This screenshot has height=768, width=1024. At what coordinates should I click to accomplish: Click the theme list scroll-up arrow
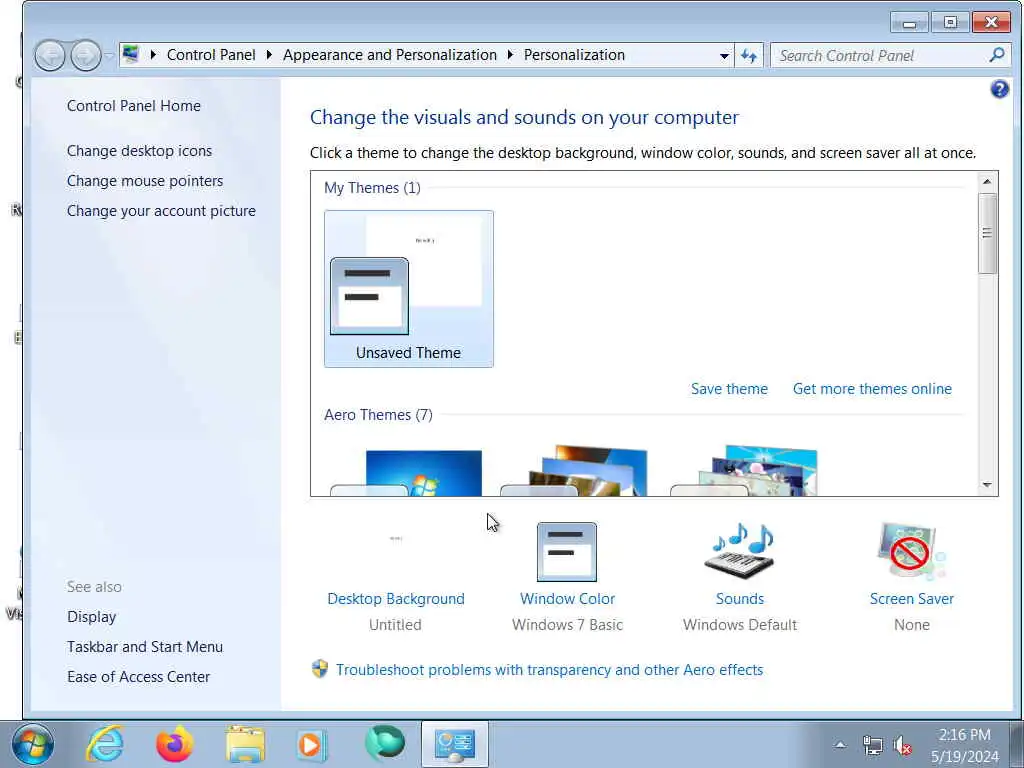pos(987,182)
